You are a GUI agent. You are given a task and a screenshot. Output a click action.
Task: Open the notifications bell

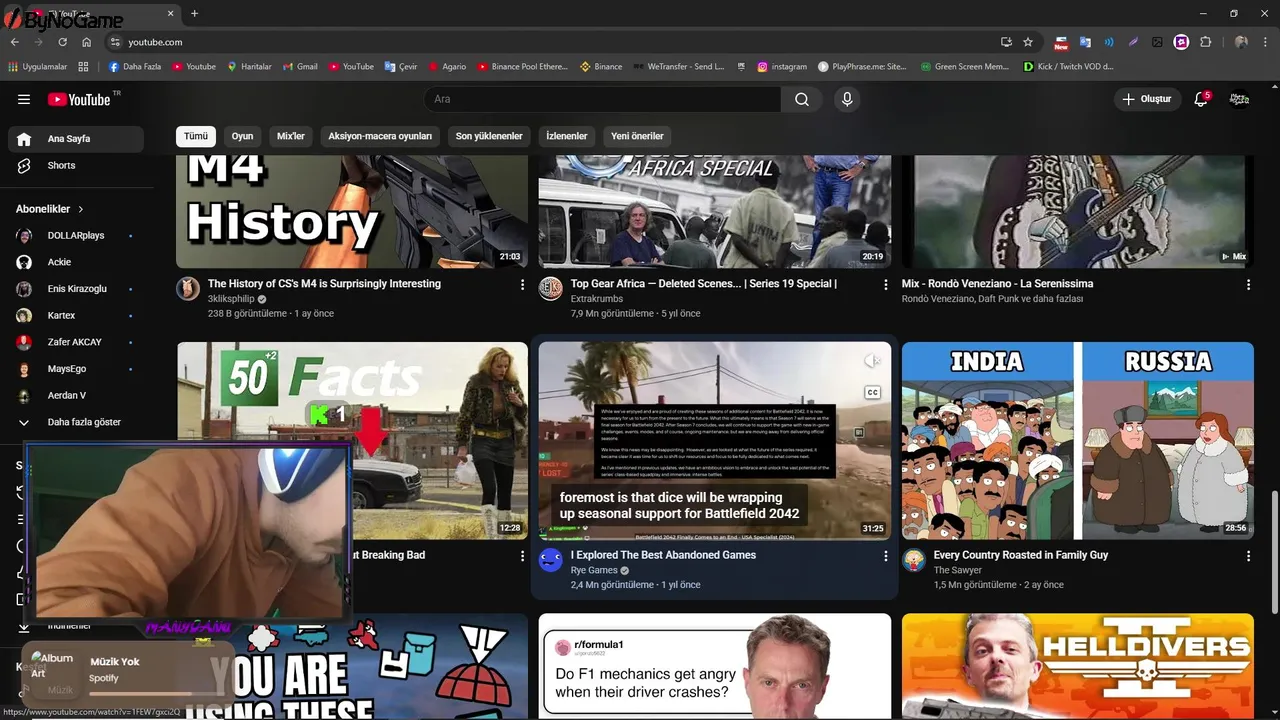(x=1201, y=99)
